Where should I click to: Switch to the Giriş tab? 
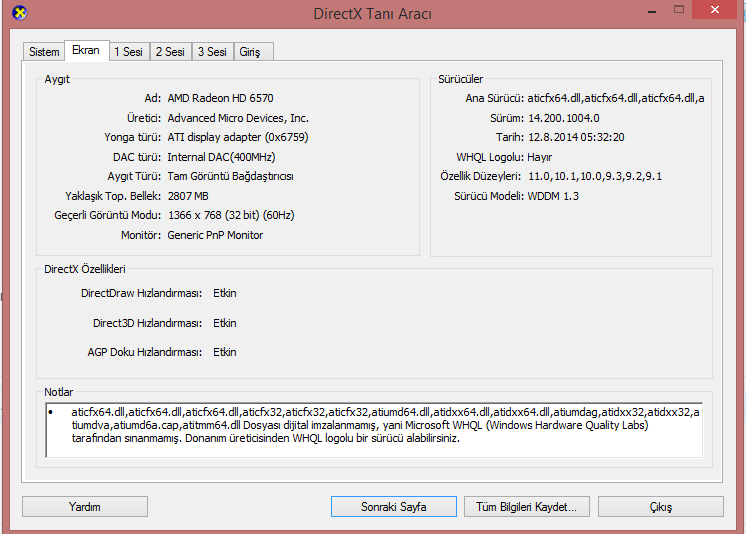coord(253,51)
